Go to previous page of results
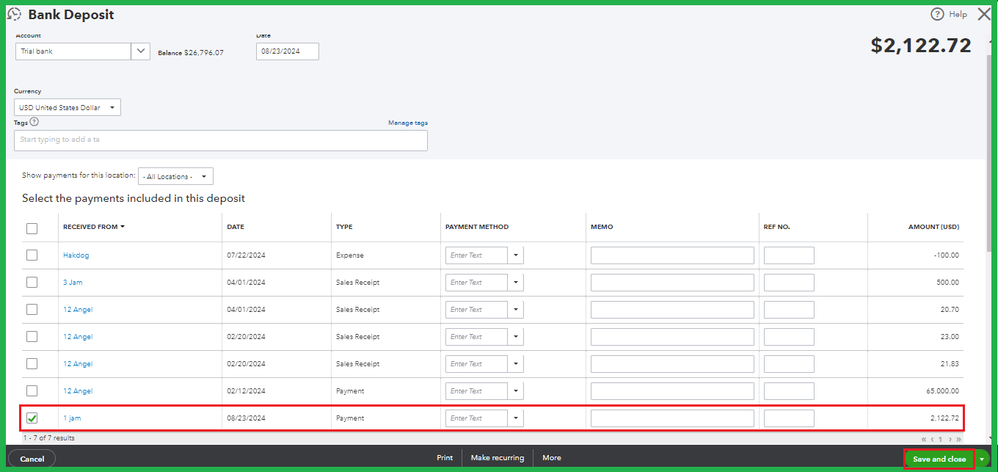Image resolution: width=998 pixels, height=472 pixels. [x=932, y=439]
